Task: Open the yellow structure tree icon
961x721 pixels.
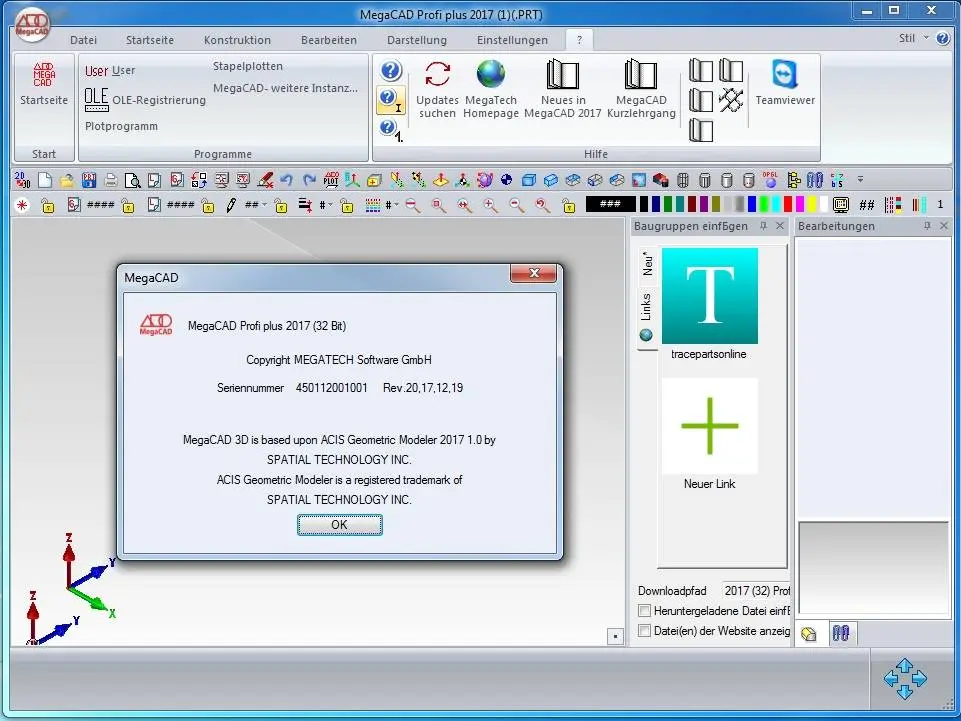Action: tap(794, 180)
